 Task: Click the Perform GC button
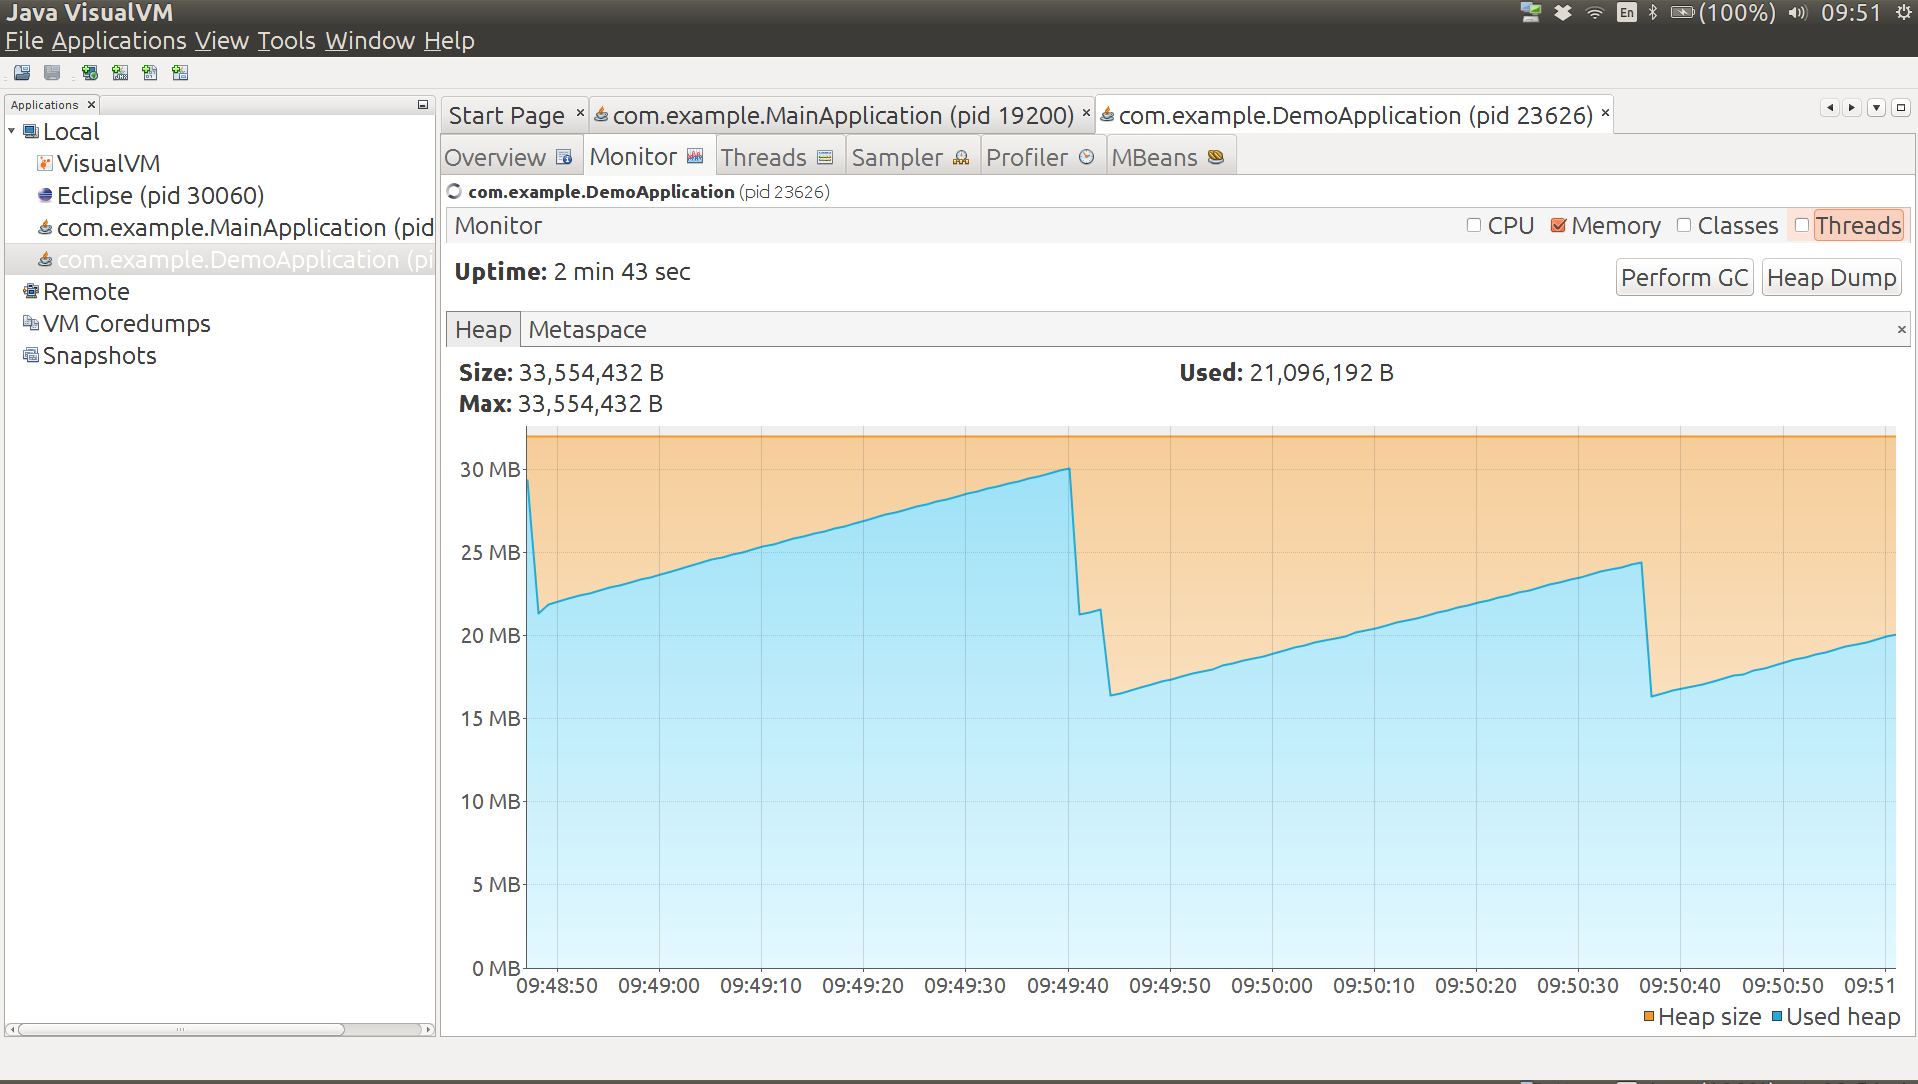(x=1684, y=278)
